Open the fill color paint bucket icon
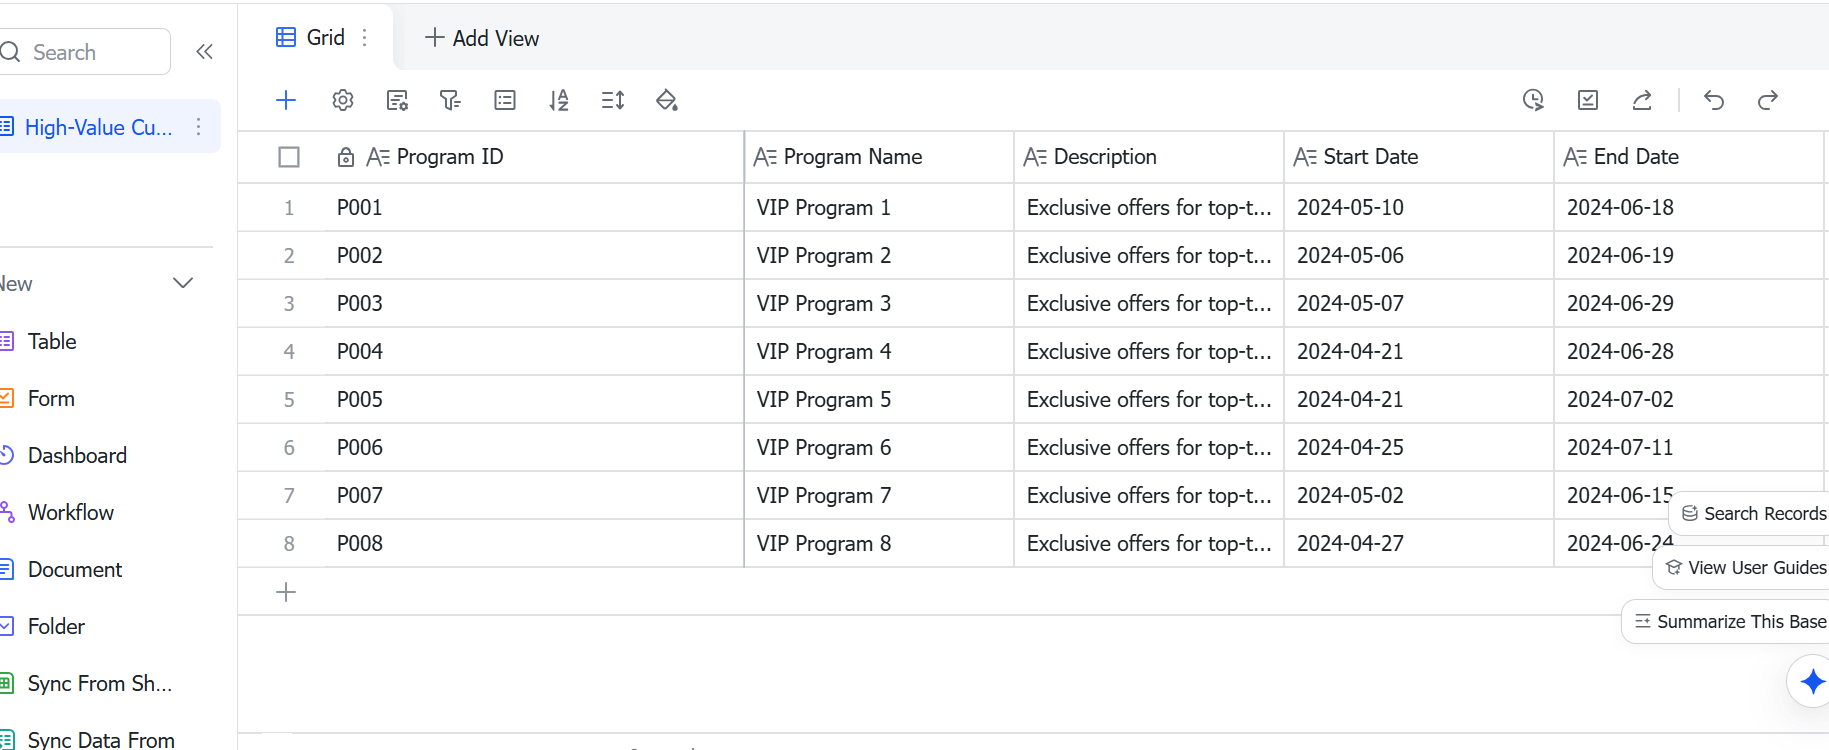This screenshot has width=1829, height=750. click(667, 100)
